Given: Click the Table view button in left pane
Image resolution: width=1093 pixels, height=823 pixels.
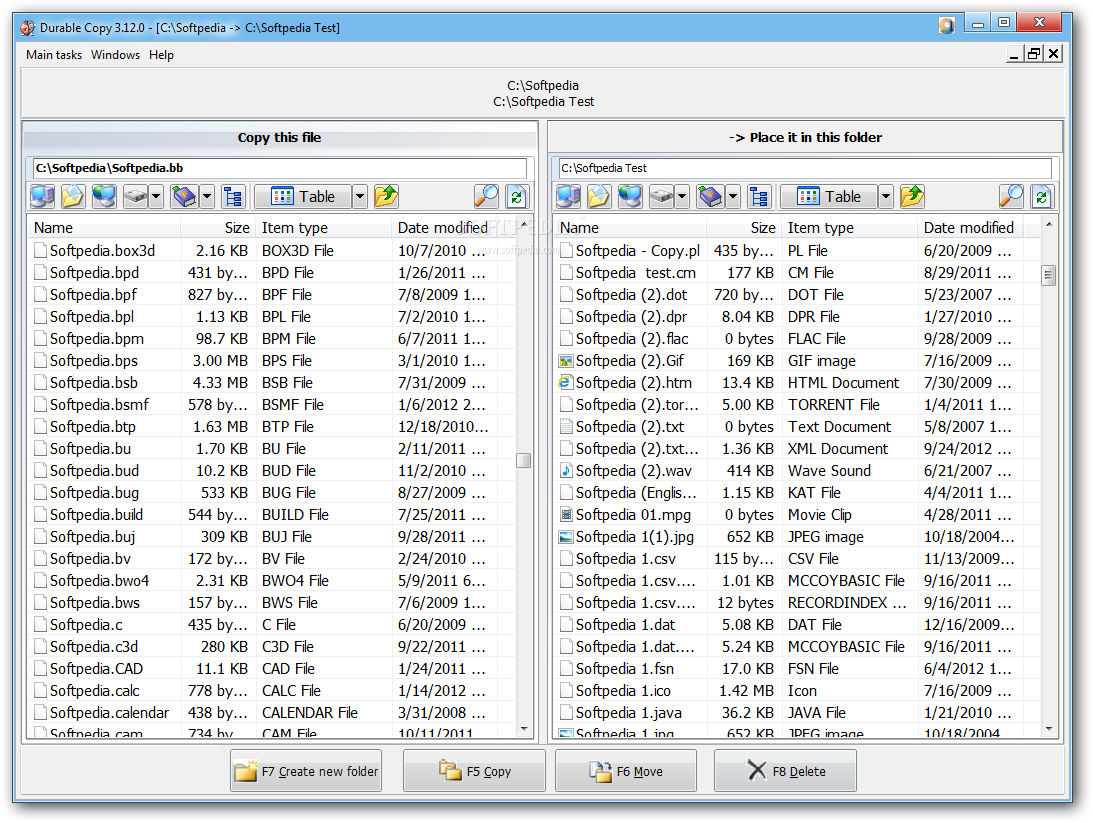Looking at the screenshot, I should pyautogui.click(x=303, y=197).
